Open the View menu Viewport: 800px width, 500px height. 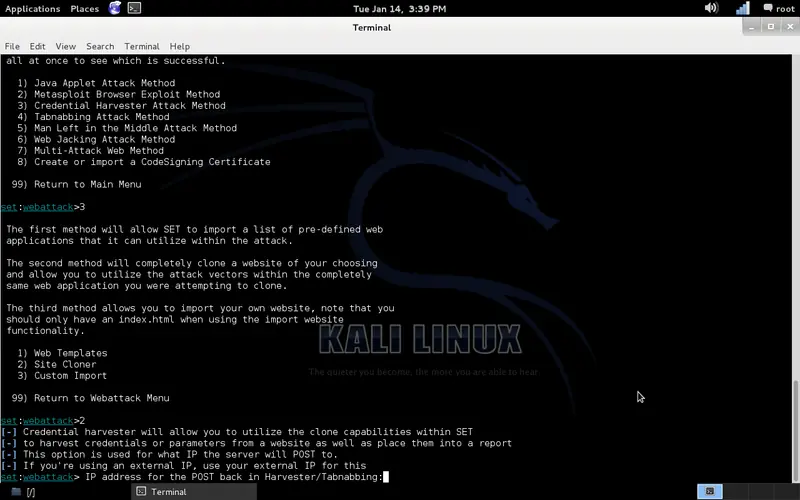point(65,46)
